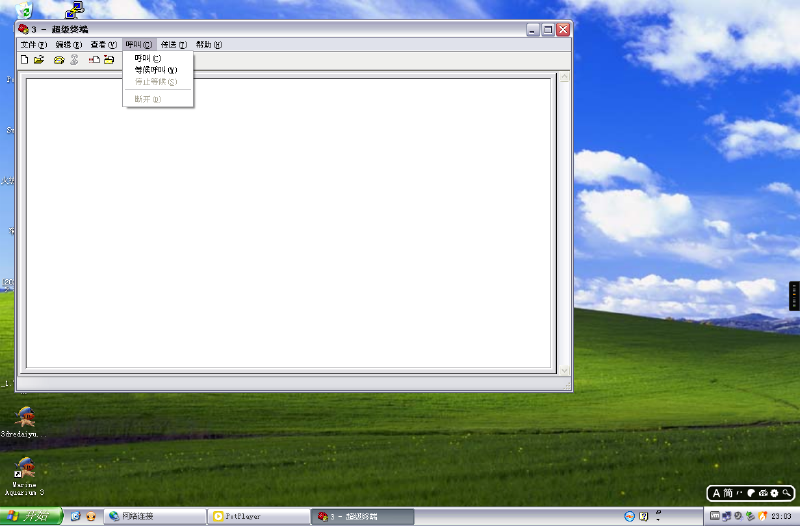Click the Disconnect toolbar icon
The width and height of the screenshot is (800, 526).
74,60
